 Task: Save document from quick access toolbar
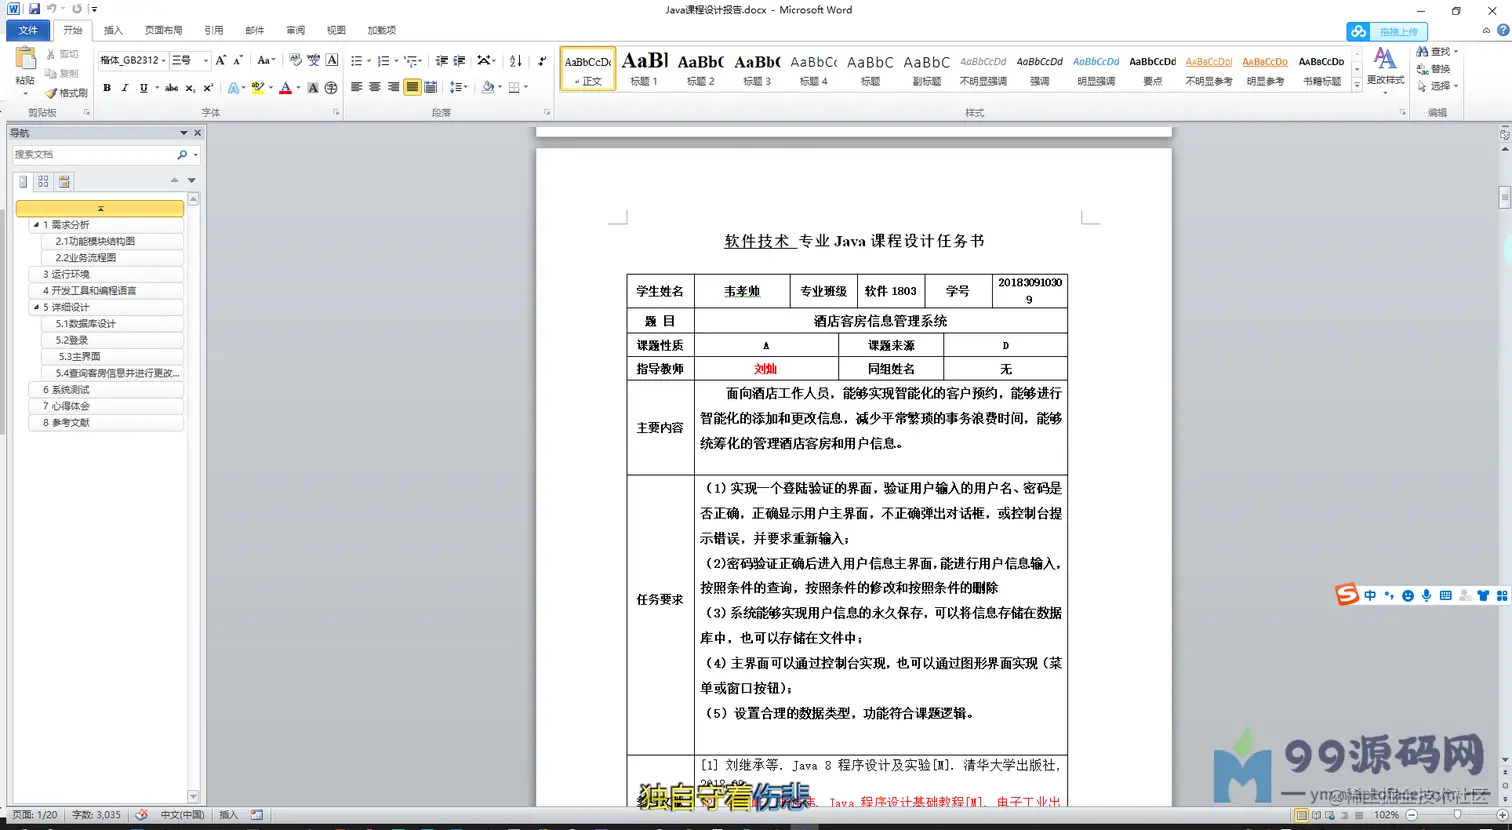click(34, 9)
